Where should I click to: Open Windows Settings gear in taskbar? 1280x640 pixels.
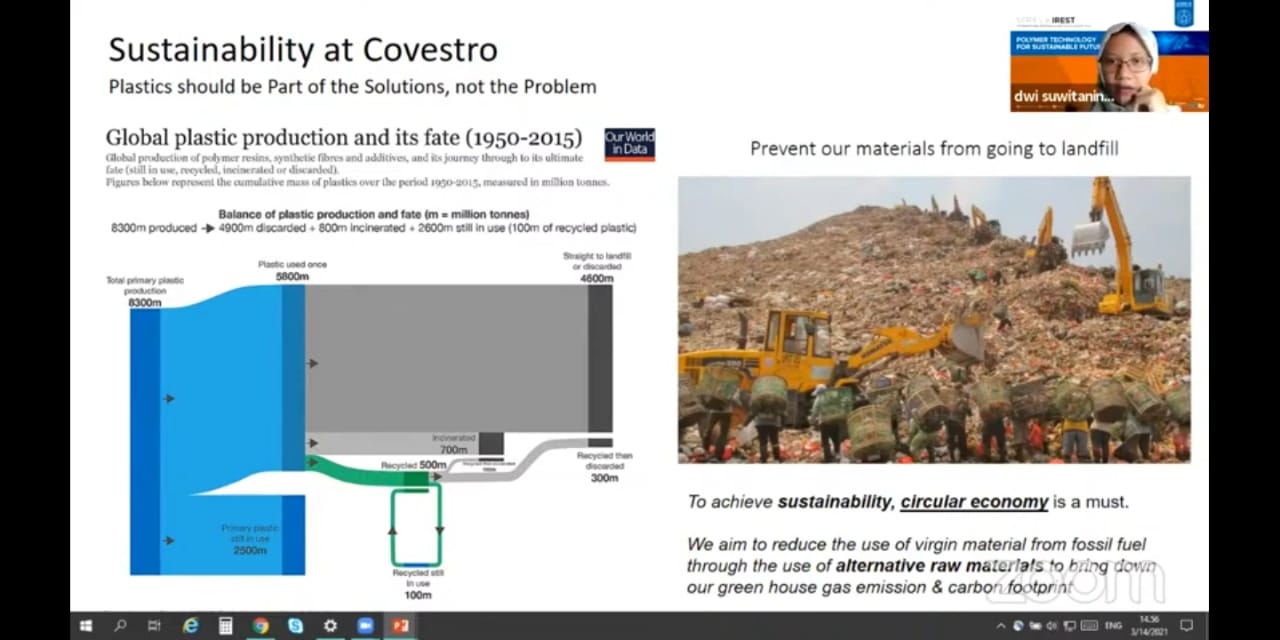coord(330,626)
